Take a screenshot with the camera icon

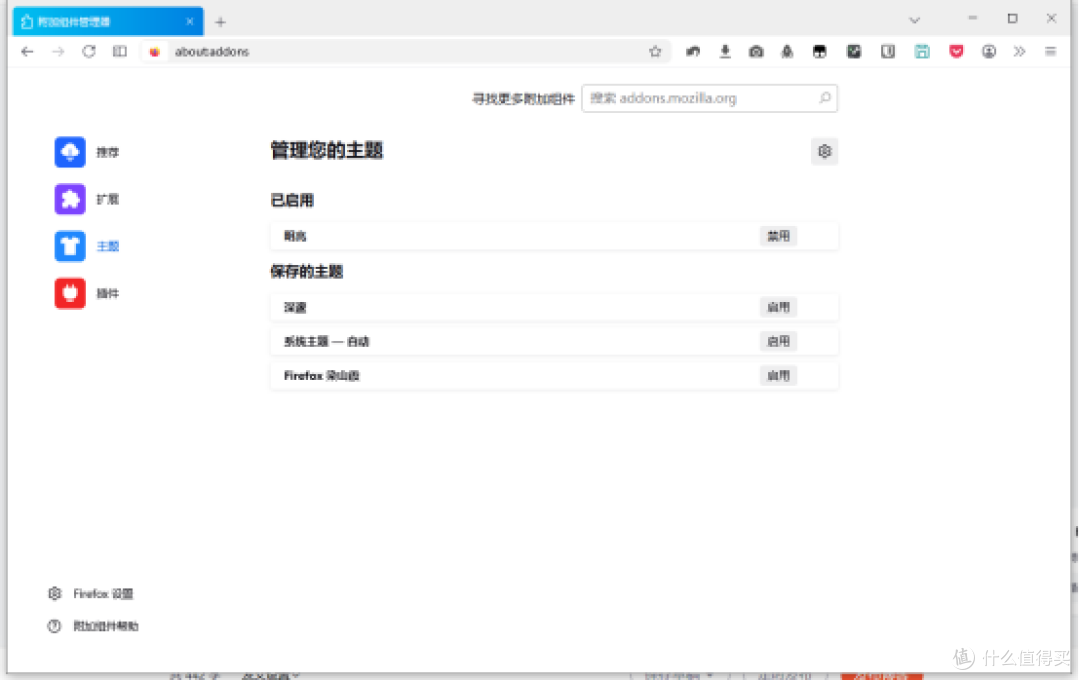[x=756, y=52]
